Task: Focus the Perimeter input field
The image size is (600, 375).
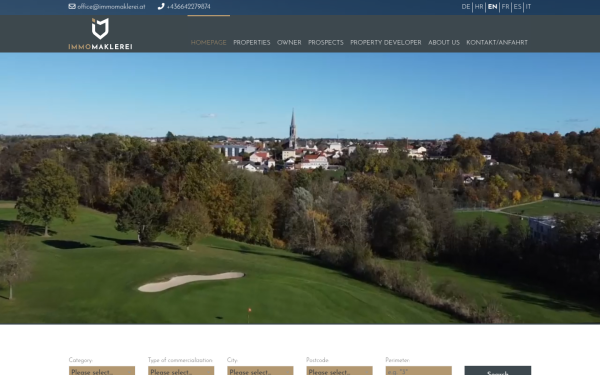Action: [x=419, y=371]
